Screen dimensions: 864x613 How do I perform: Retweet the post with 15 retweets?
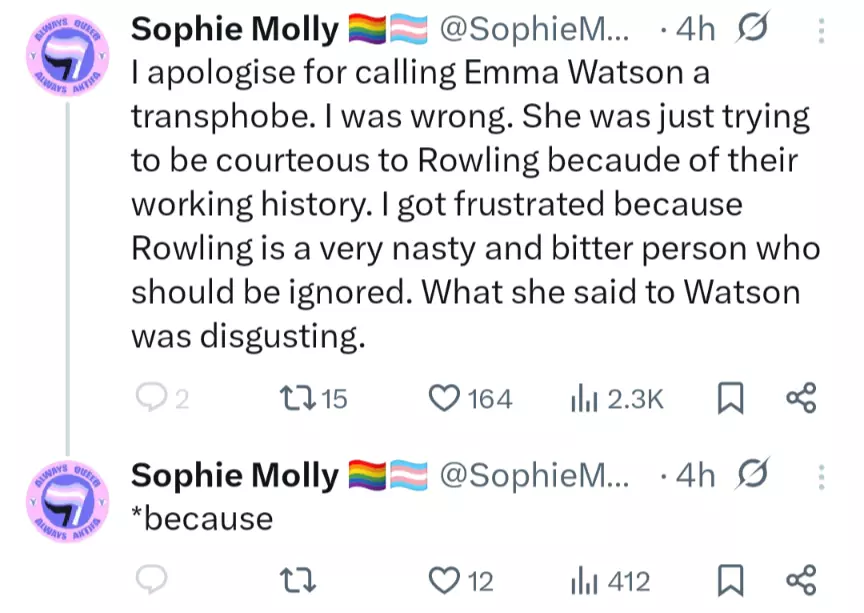click(x=313, y=398)
